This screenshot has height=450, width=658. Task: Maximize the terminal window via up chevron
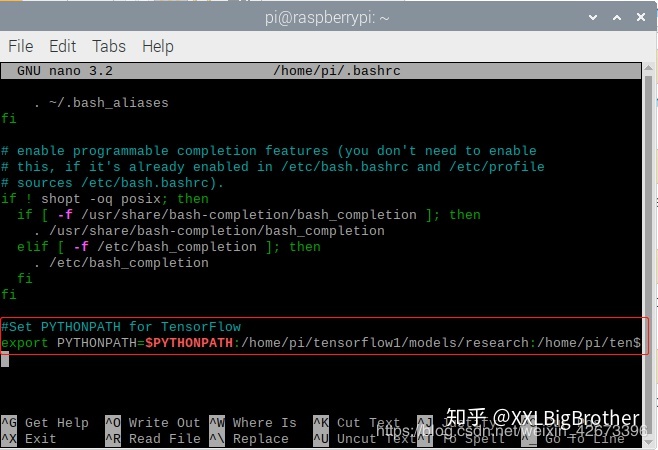tap(617, 17)
